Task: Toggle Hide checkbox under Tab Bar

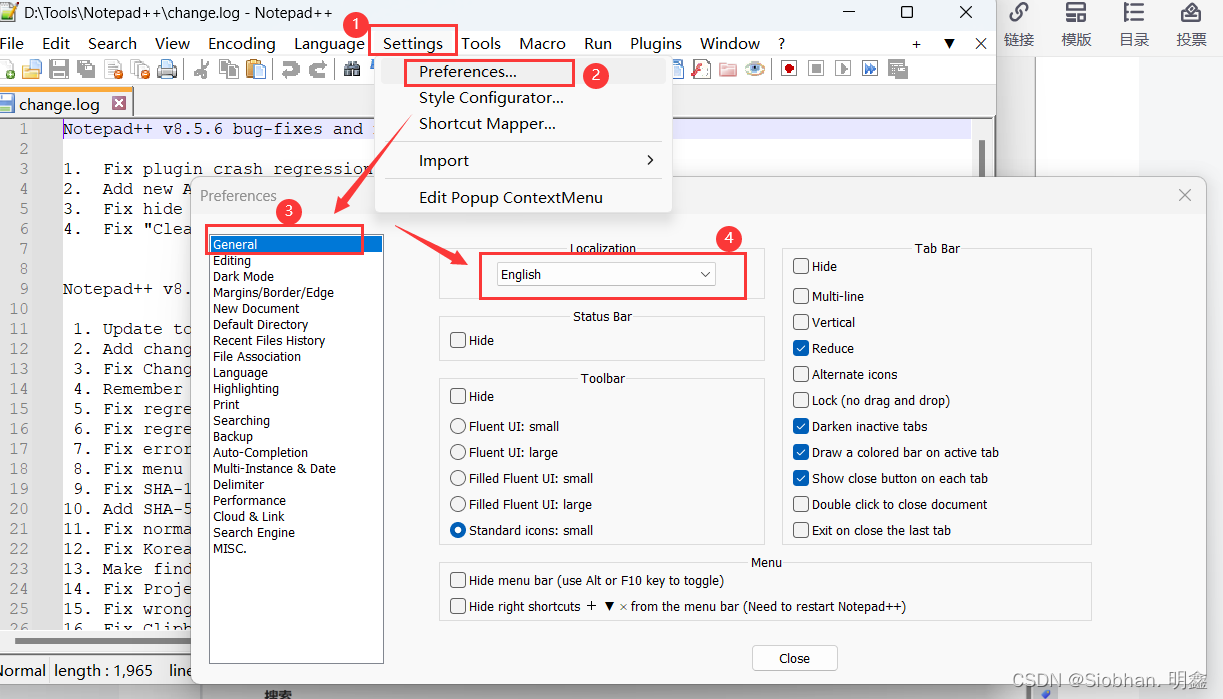Action: coord(801,266)
